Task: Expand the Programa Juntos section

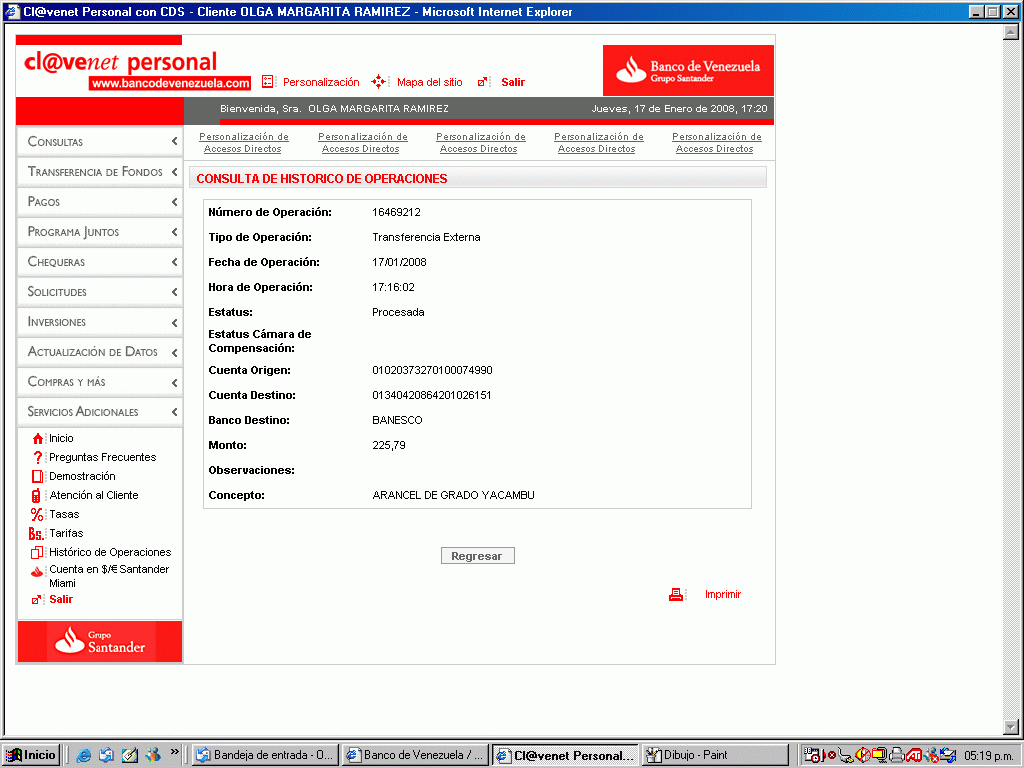Action: point(100,232)
